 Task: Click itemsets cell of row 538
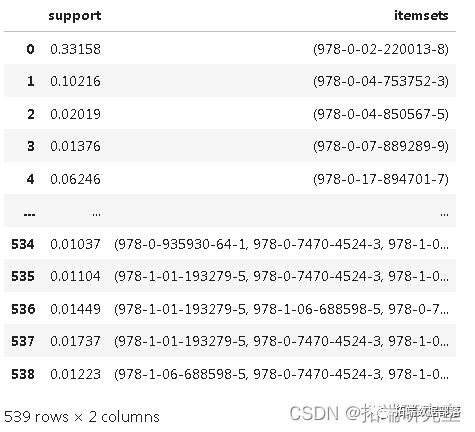(281, 374)
